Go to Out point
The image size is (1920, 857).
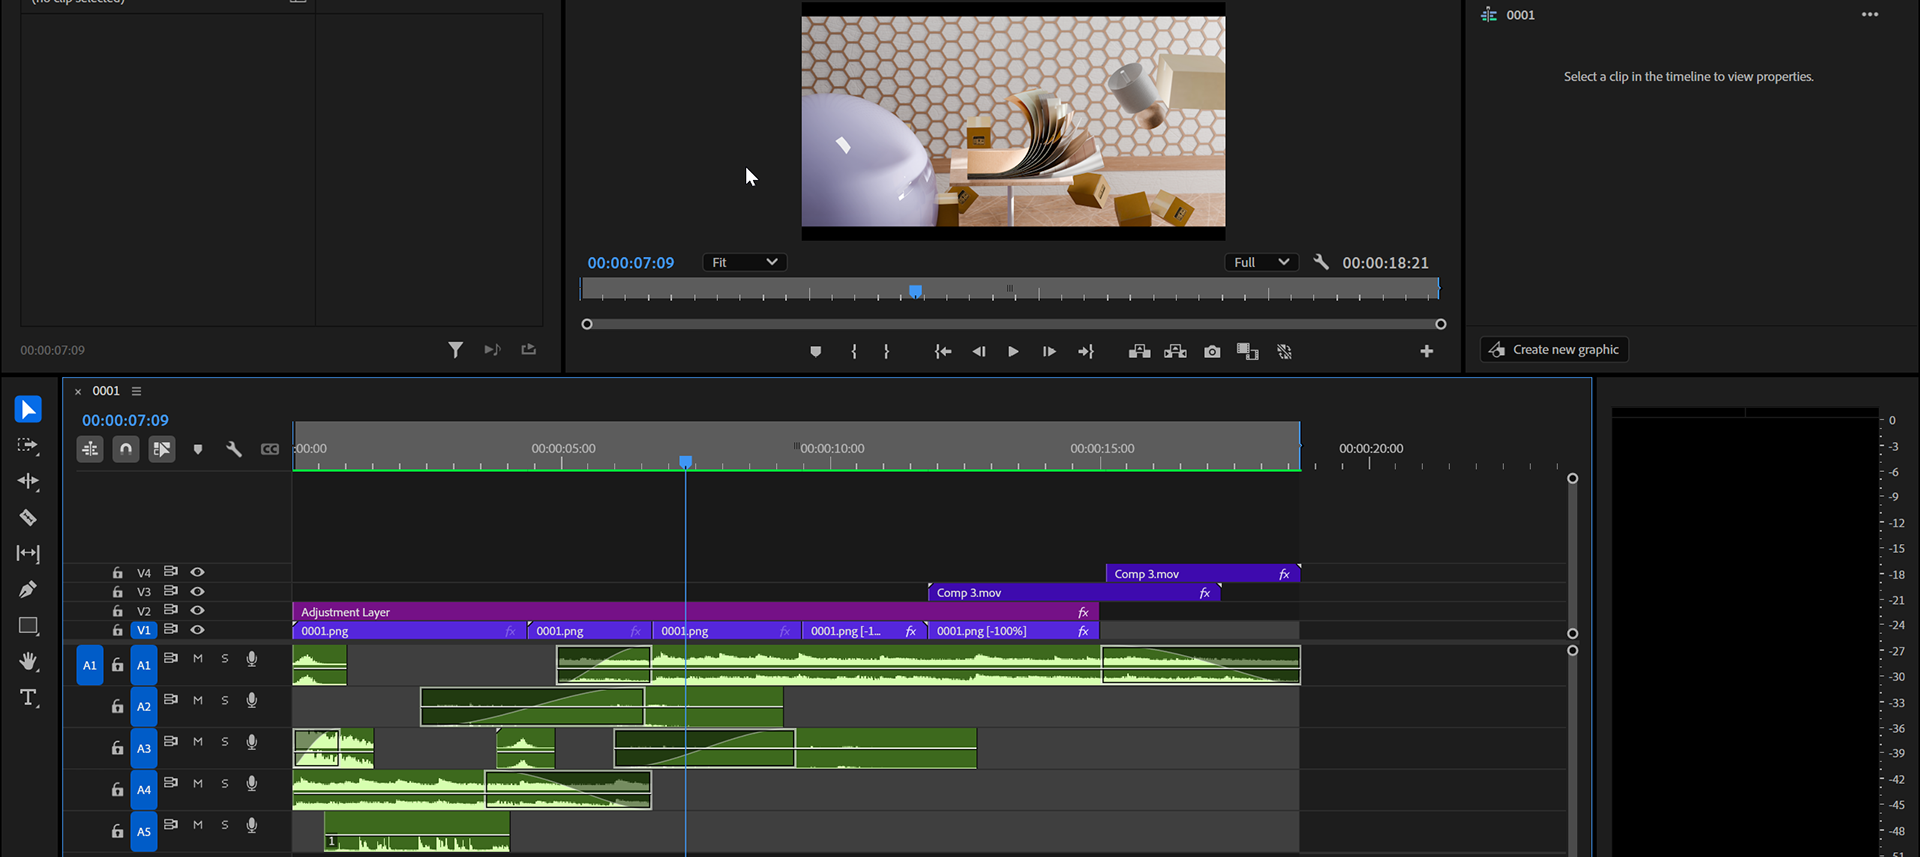(1086, 351)
